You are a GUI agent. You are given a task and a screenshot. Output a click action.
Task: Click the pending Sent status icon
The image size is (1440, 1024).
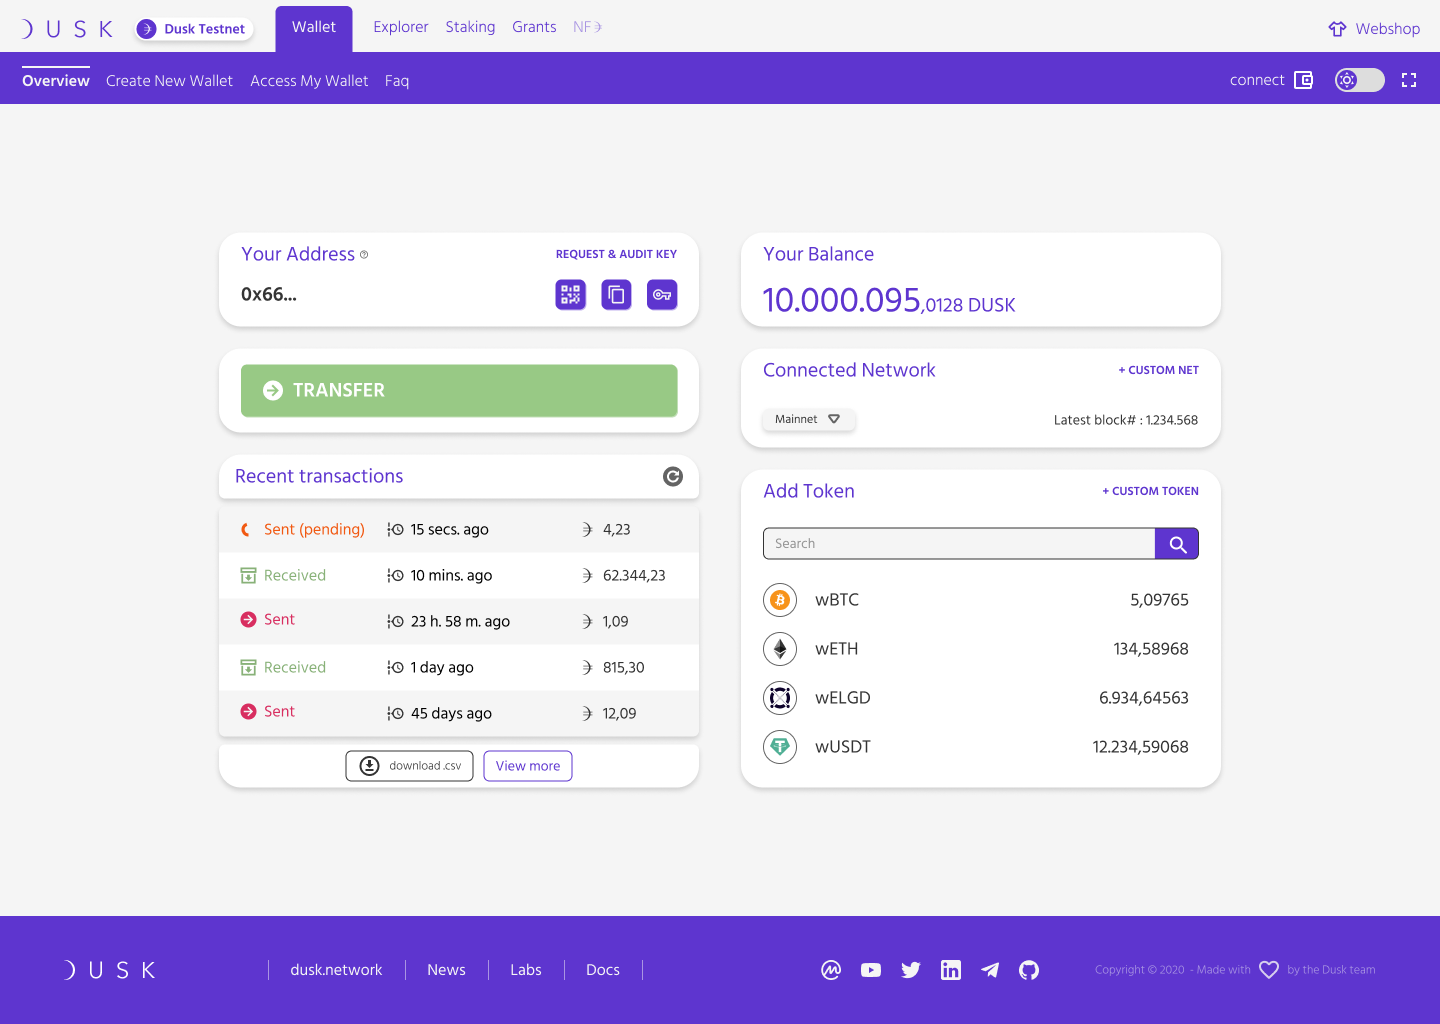246,530
